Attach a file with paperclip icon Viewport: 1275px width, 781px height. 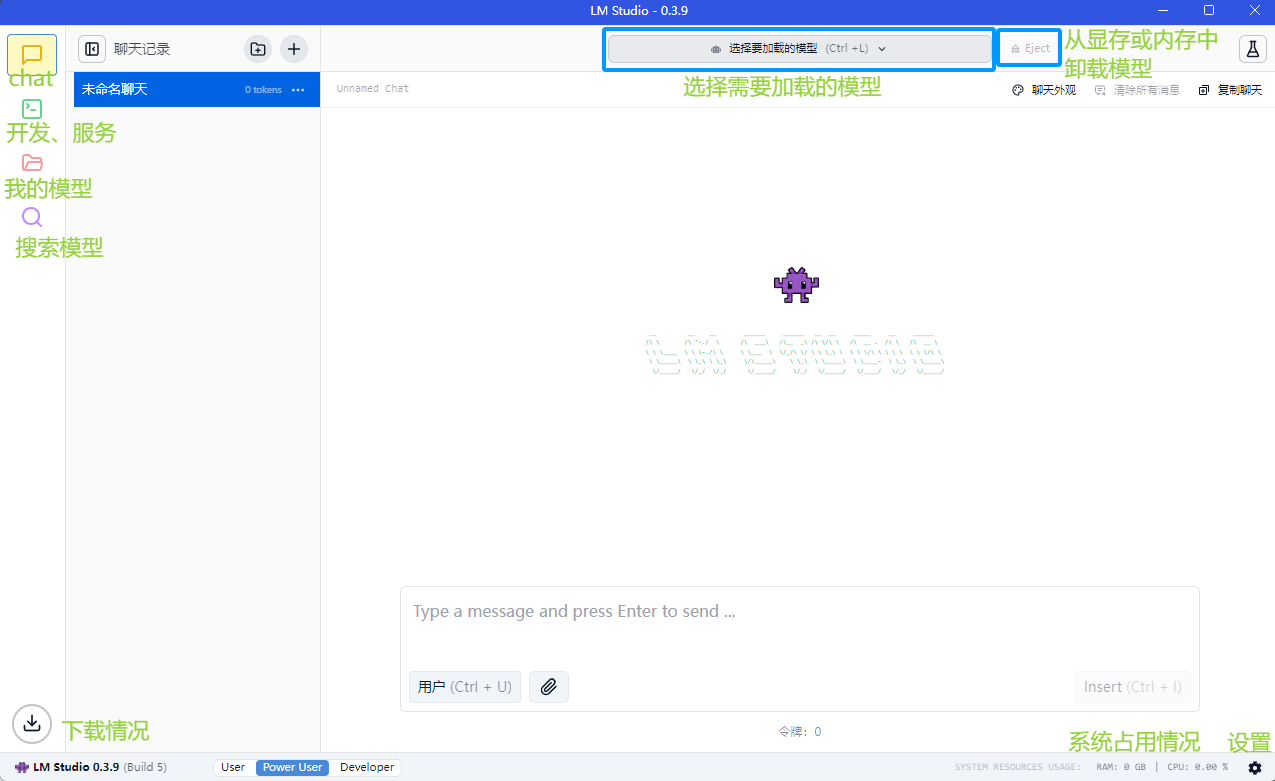[x=549, y=687]
